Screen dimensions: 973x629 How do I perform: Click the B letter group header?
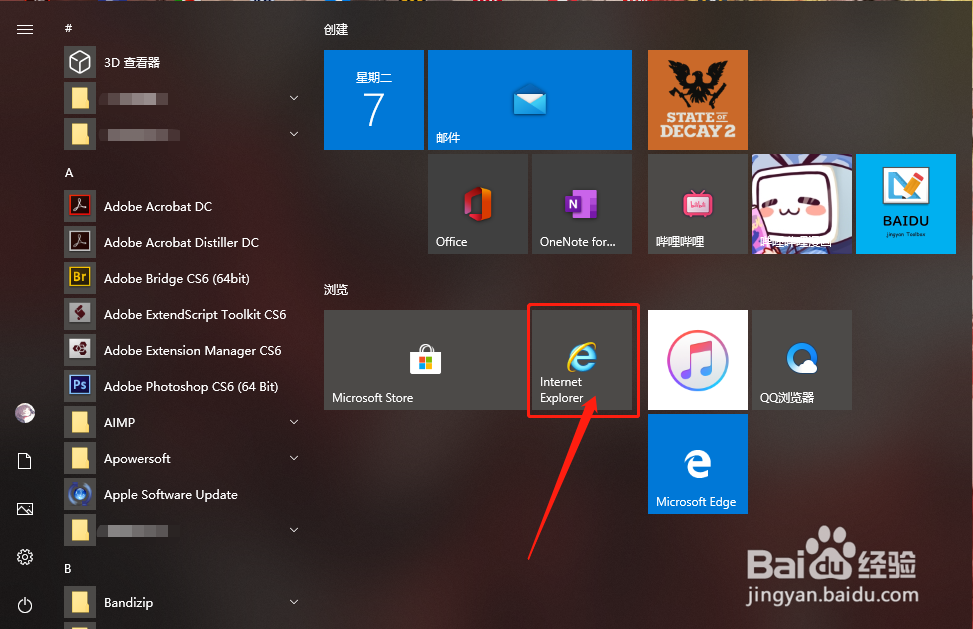[68, 568]
